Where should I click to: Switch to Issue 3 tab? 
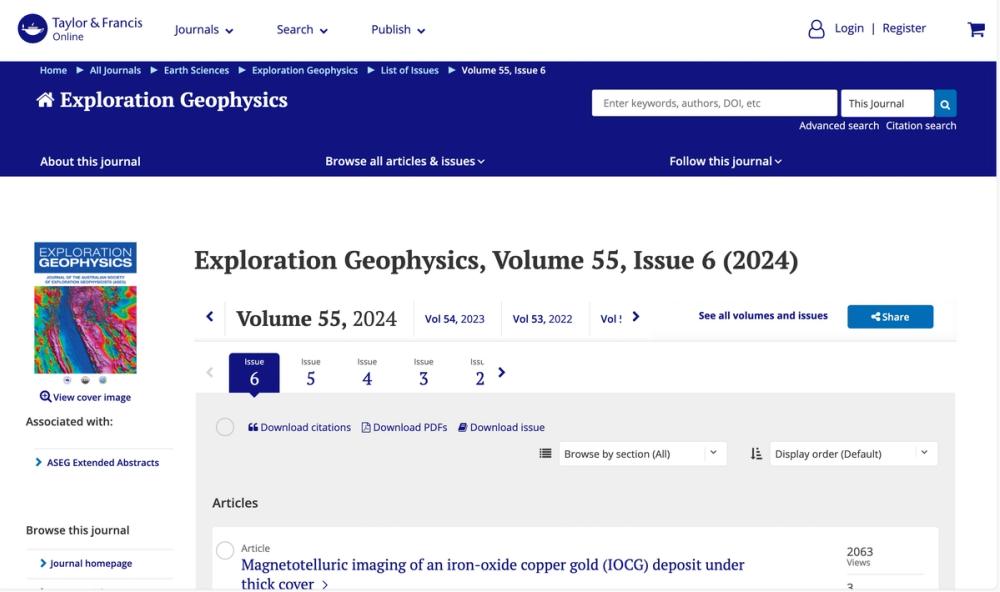[423, 373]
